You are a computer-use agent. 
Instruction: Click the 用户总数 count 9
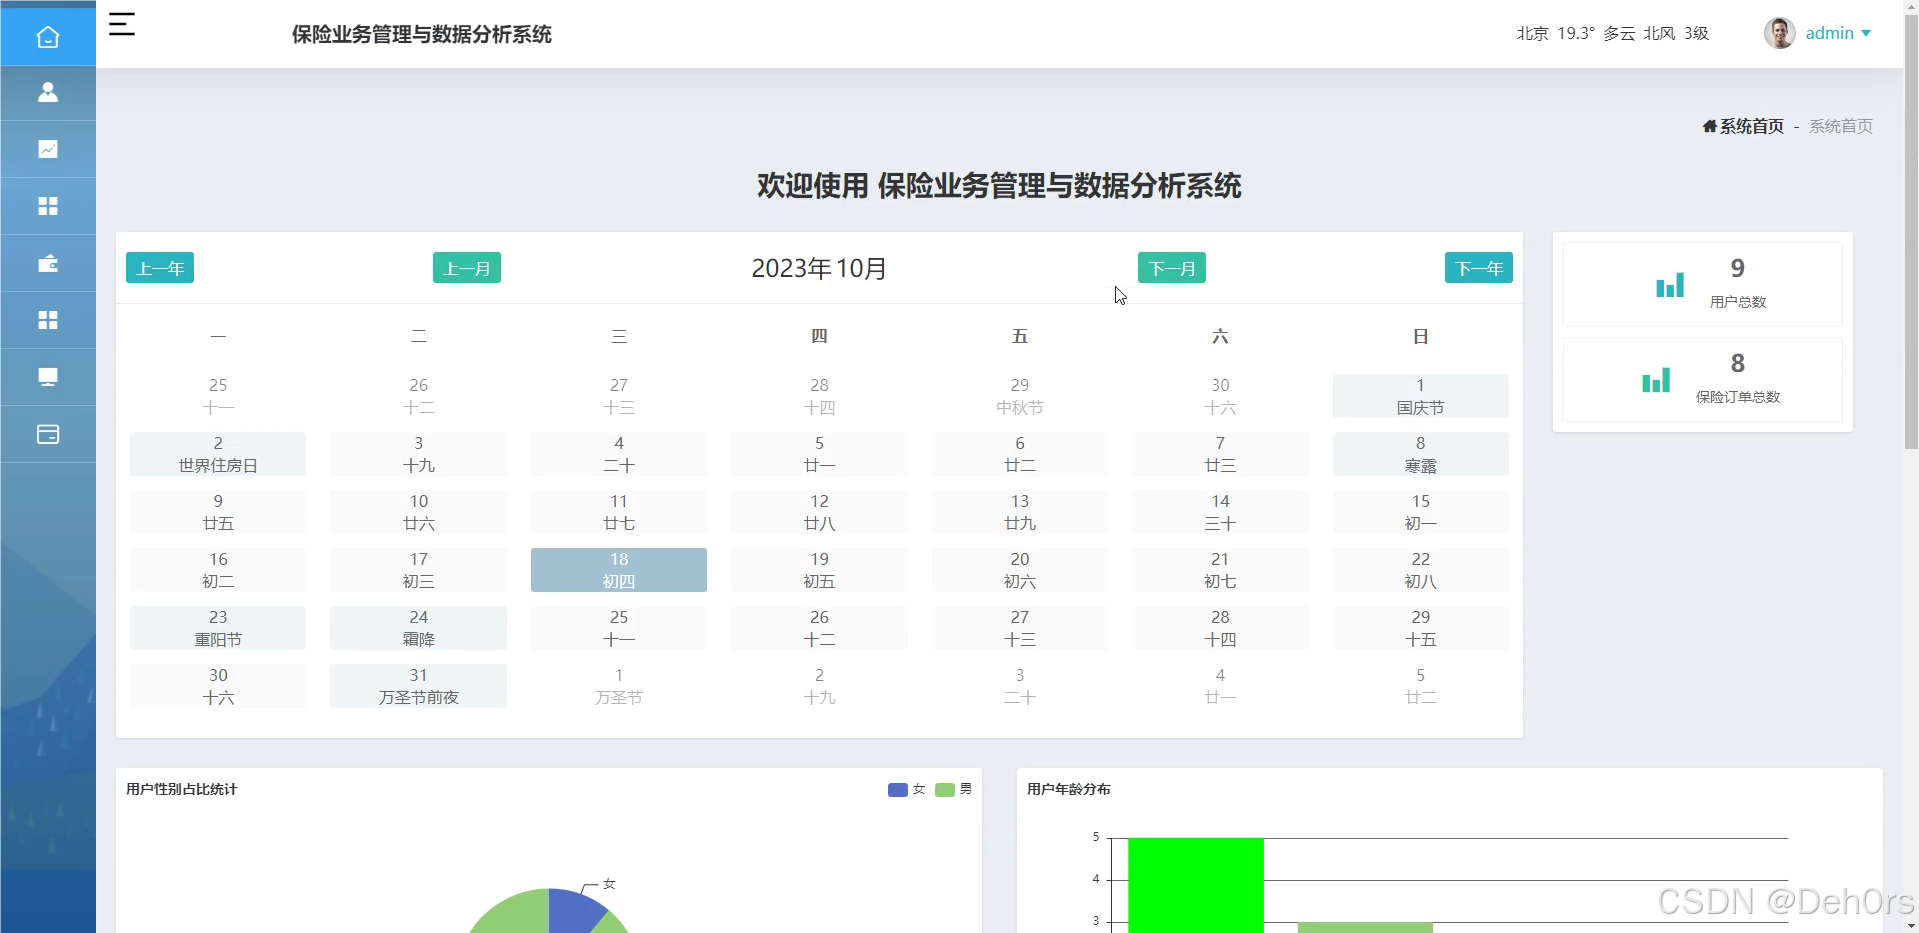coord(1738,268)
